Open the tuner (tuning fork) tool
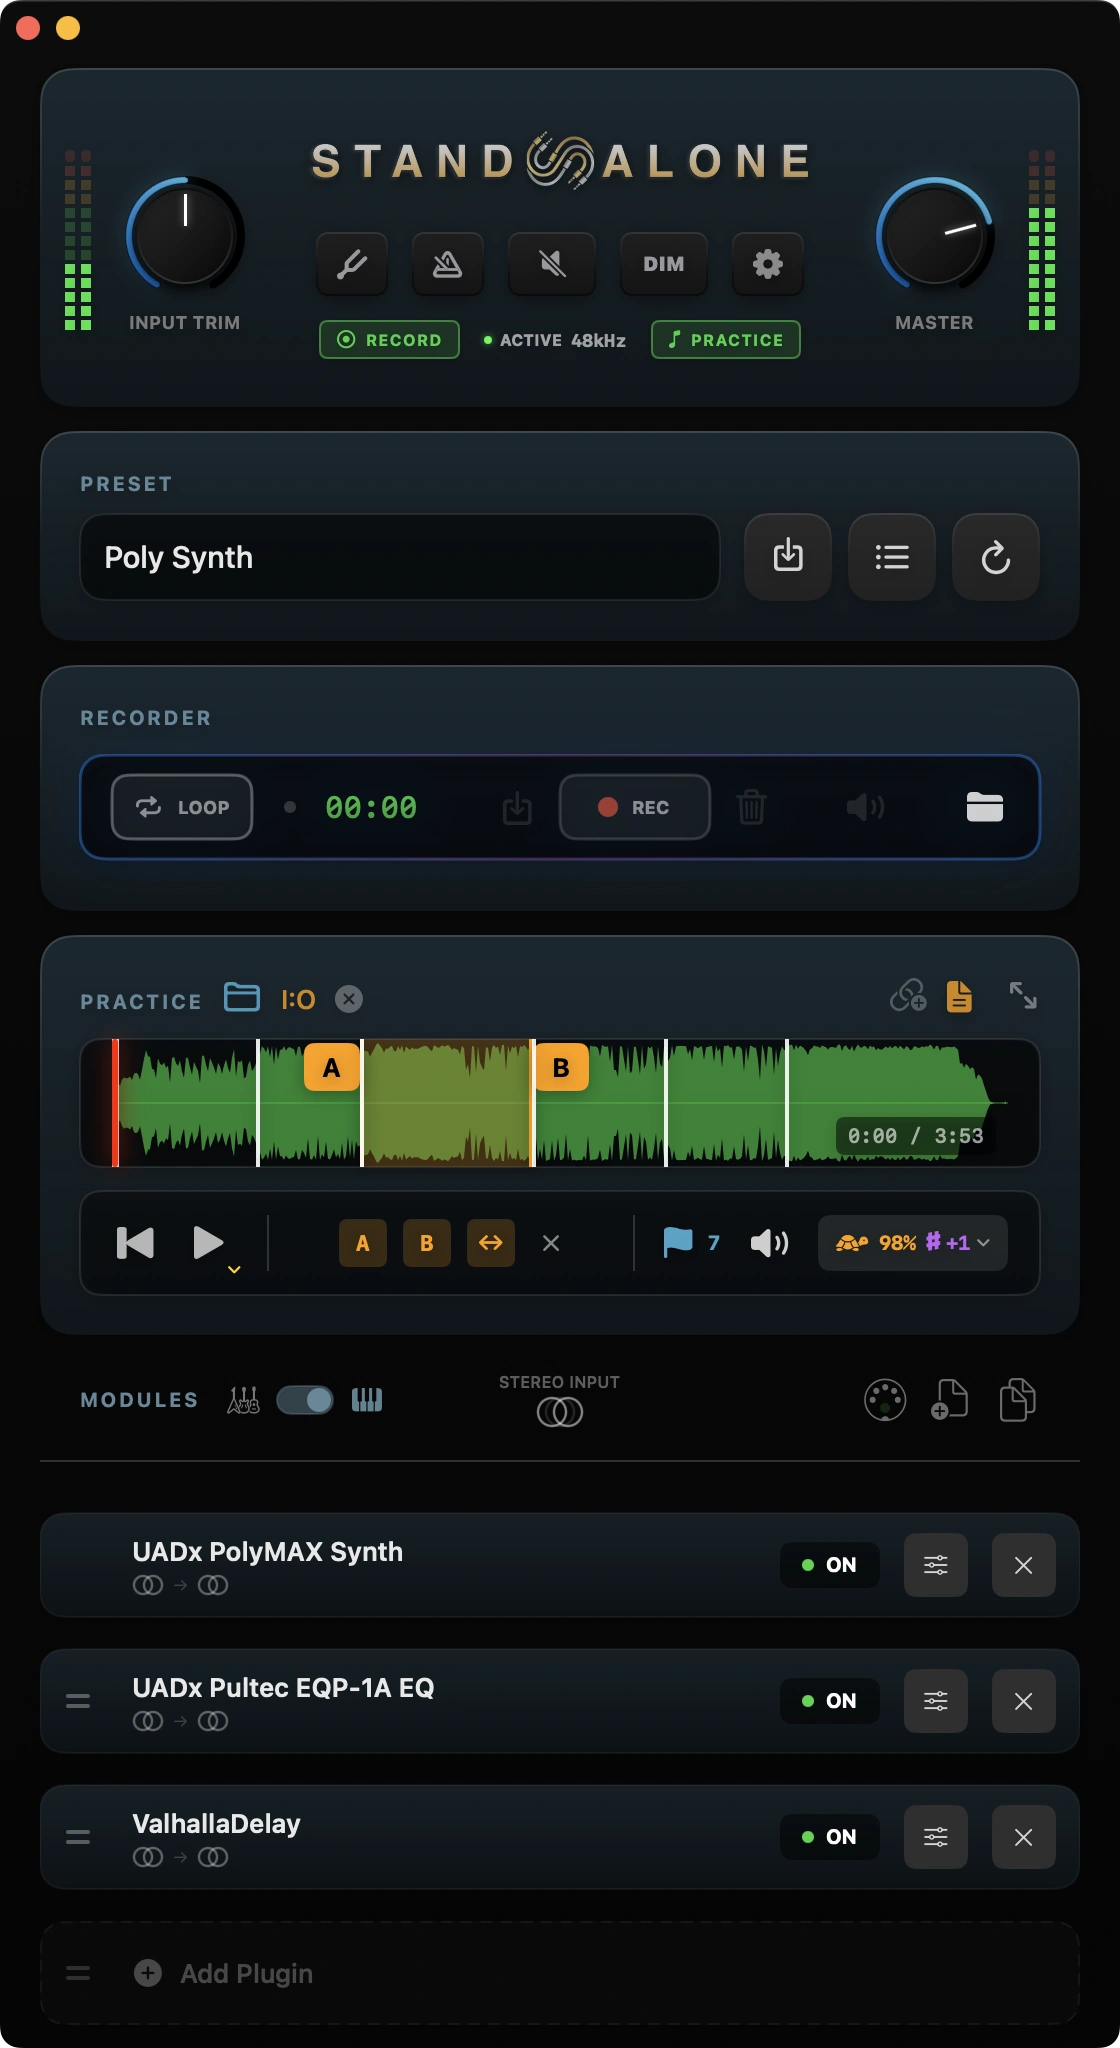Viewport: 1120px width, 2048px height. point(352,264)
